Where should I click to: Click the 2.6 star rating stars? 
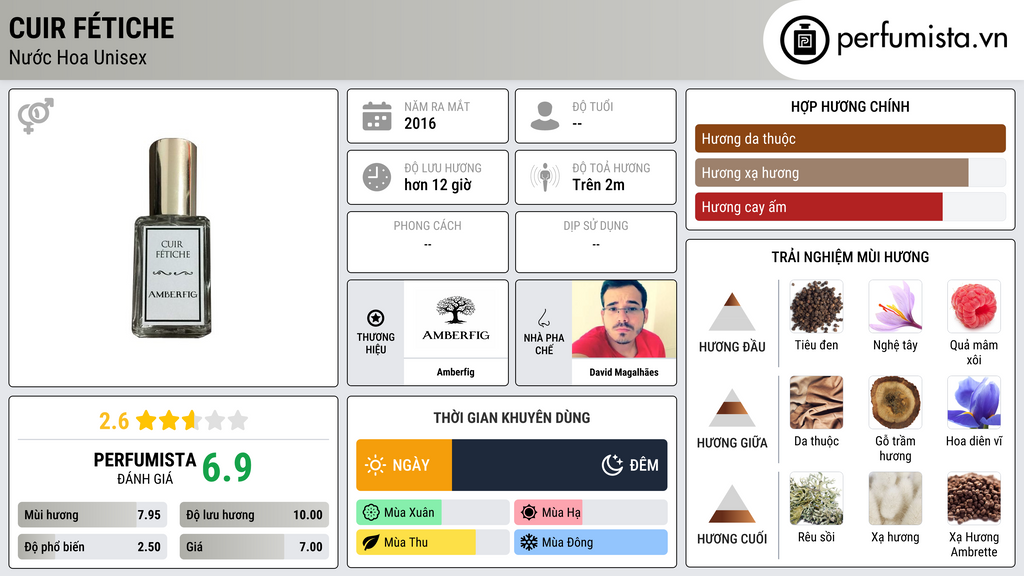point(192,420)
